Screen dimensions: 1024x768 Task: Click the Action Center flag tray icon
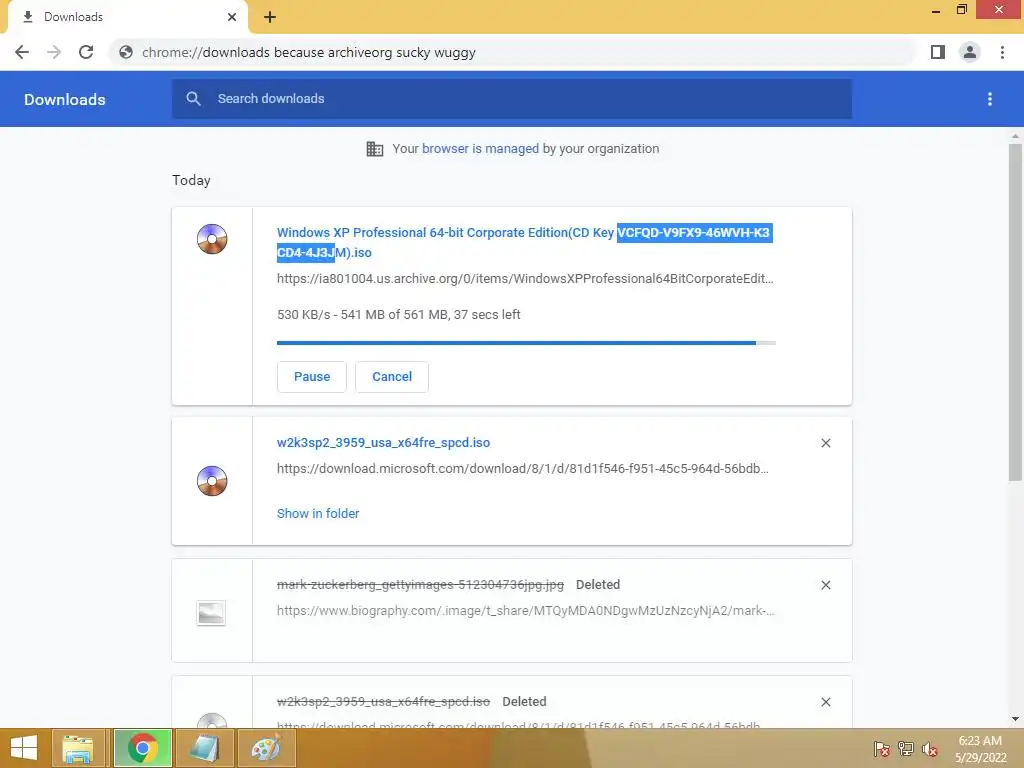point(882,749)
